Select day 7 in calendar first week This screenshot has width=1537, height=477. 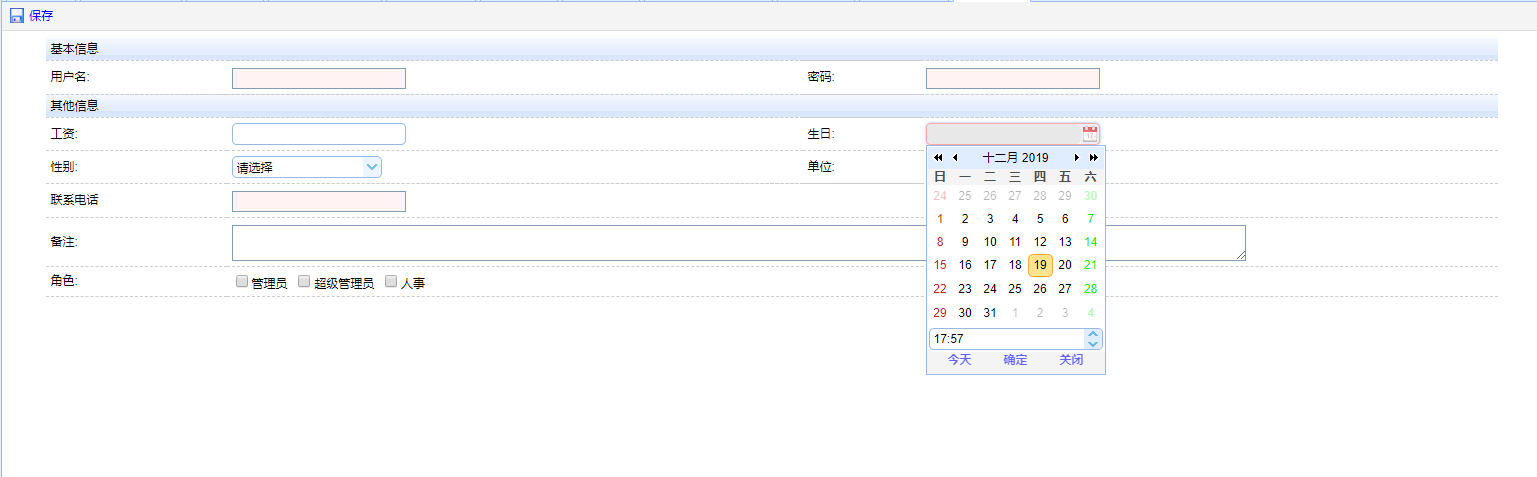[1090, 218]
